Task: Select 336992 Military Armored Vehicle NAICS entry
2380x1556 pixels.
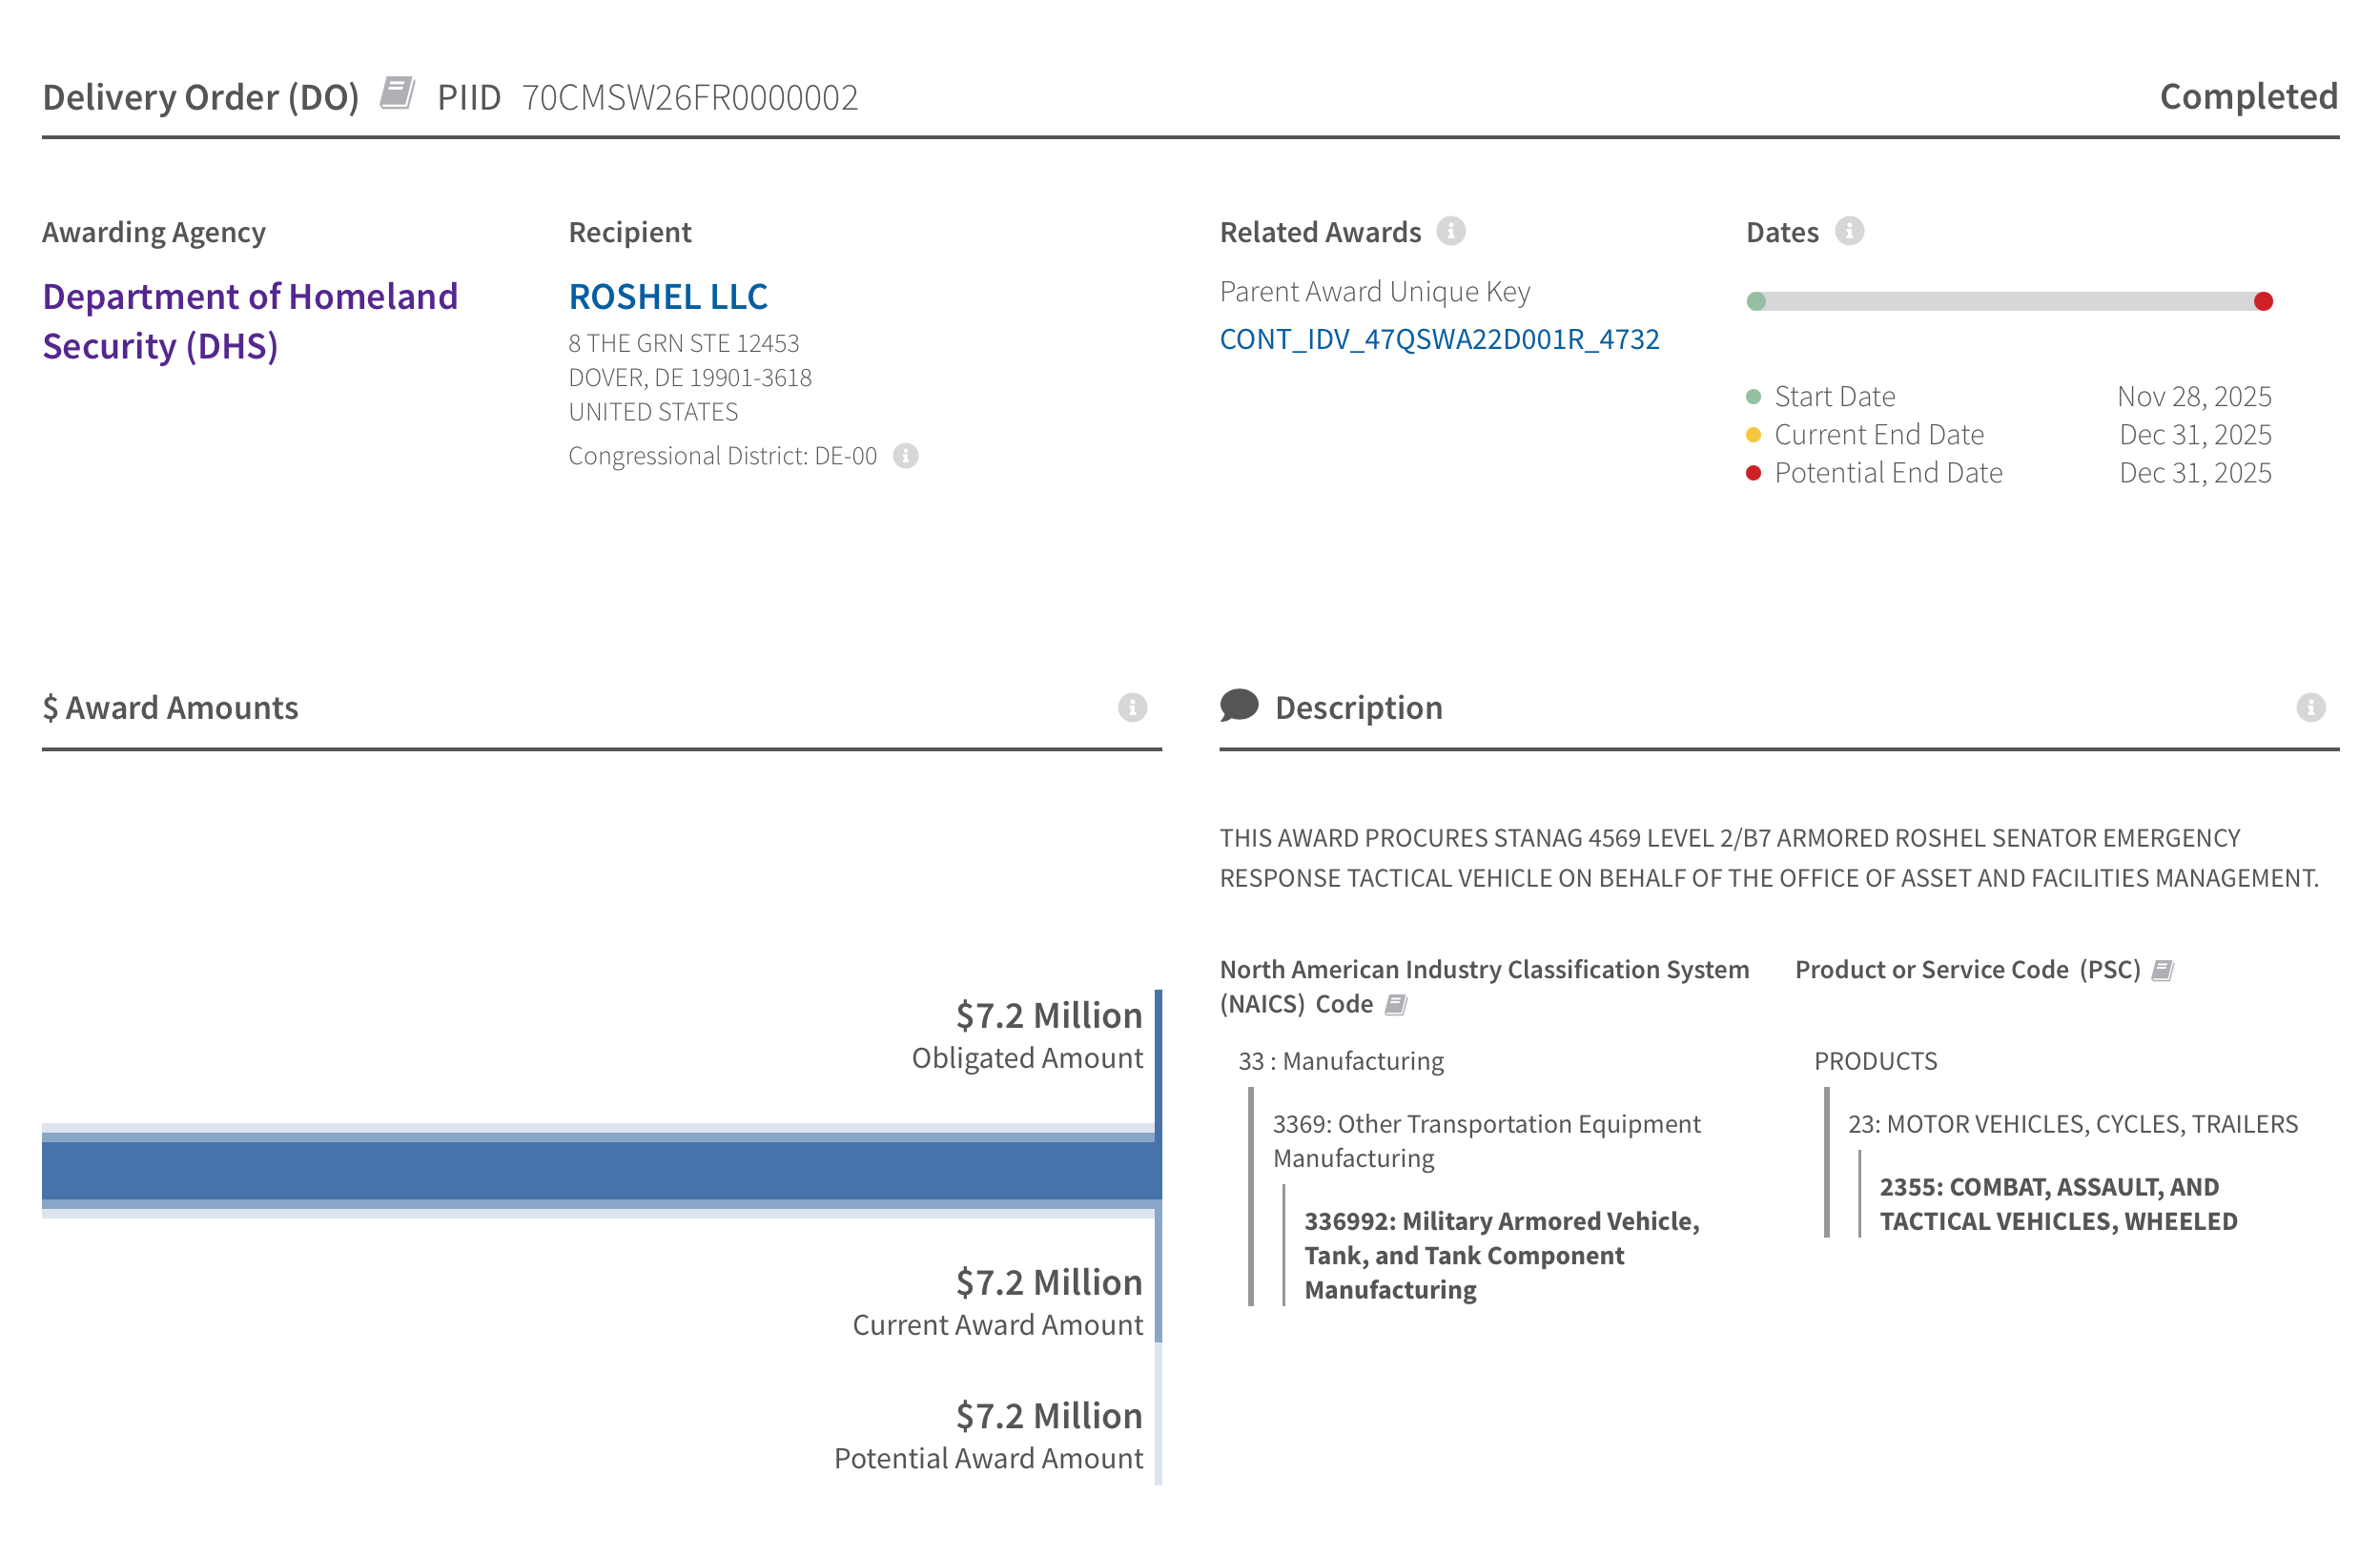Action: point(1500,1255)
